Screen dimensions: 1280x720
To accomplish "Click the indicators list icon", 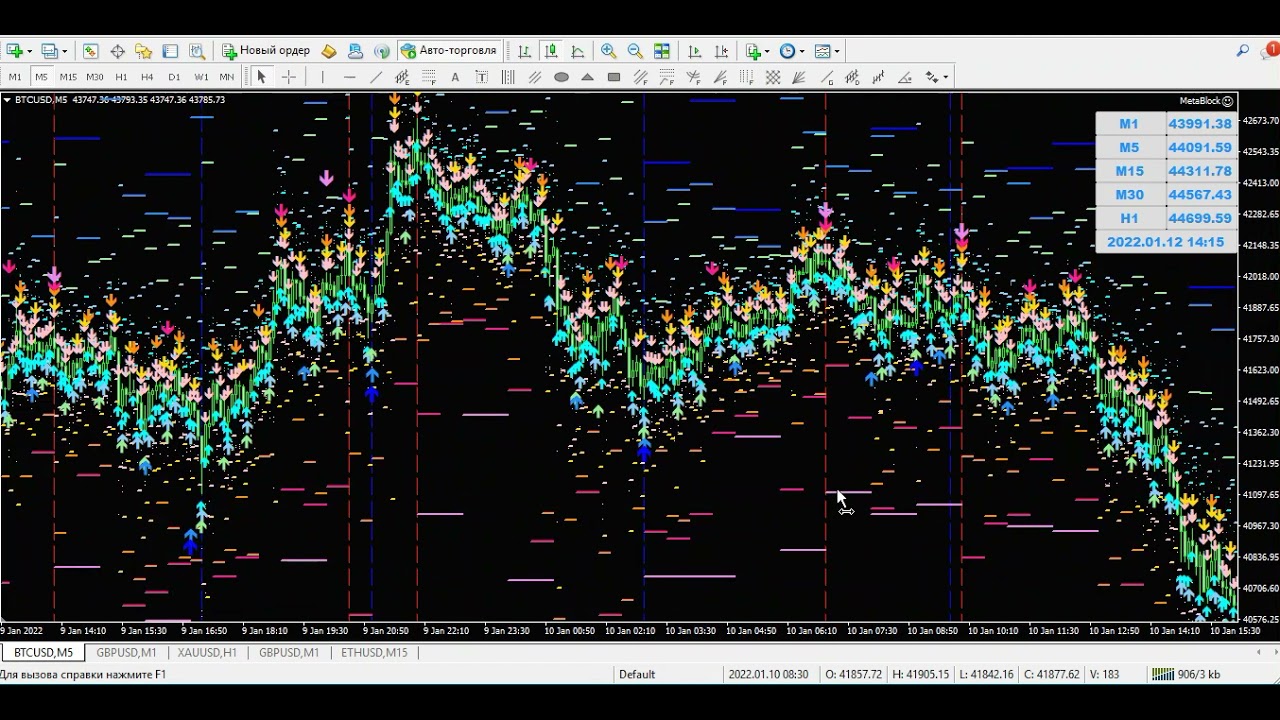I will point(753,51).
